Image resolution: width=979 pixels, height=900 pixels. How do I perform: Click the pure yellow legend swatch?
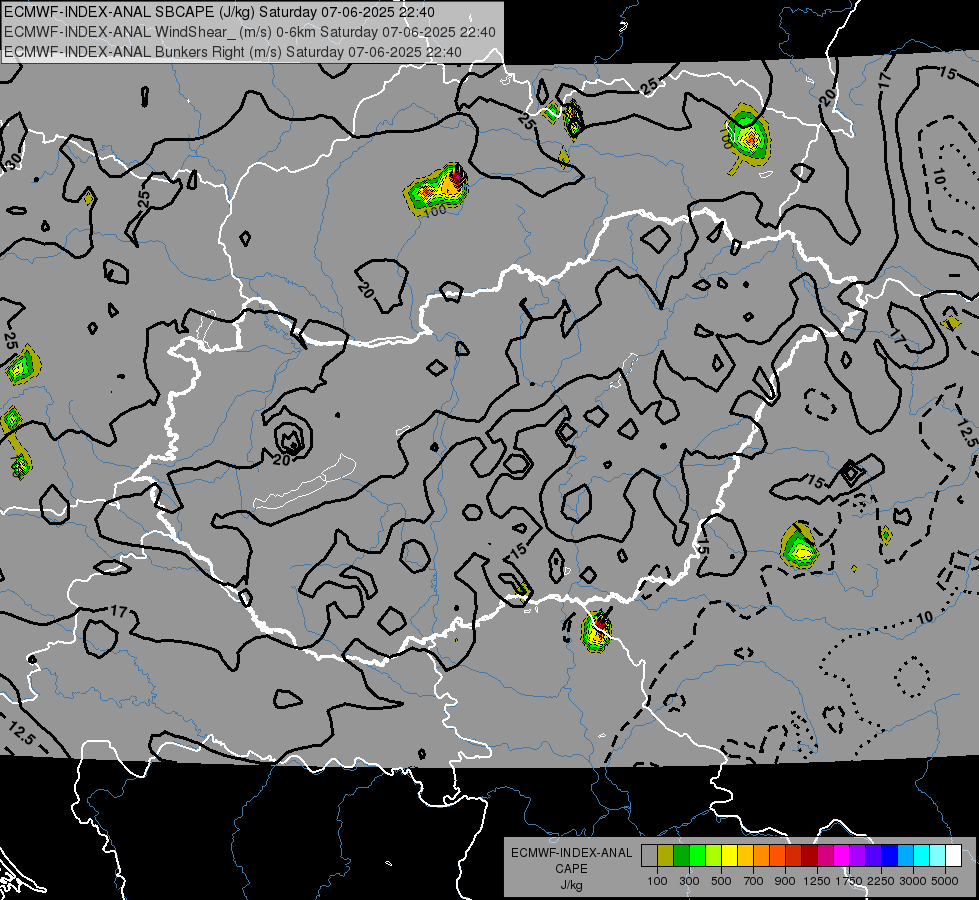coord(729,856)
